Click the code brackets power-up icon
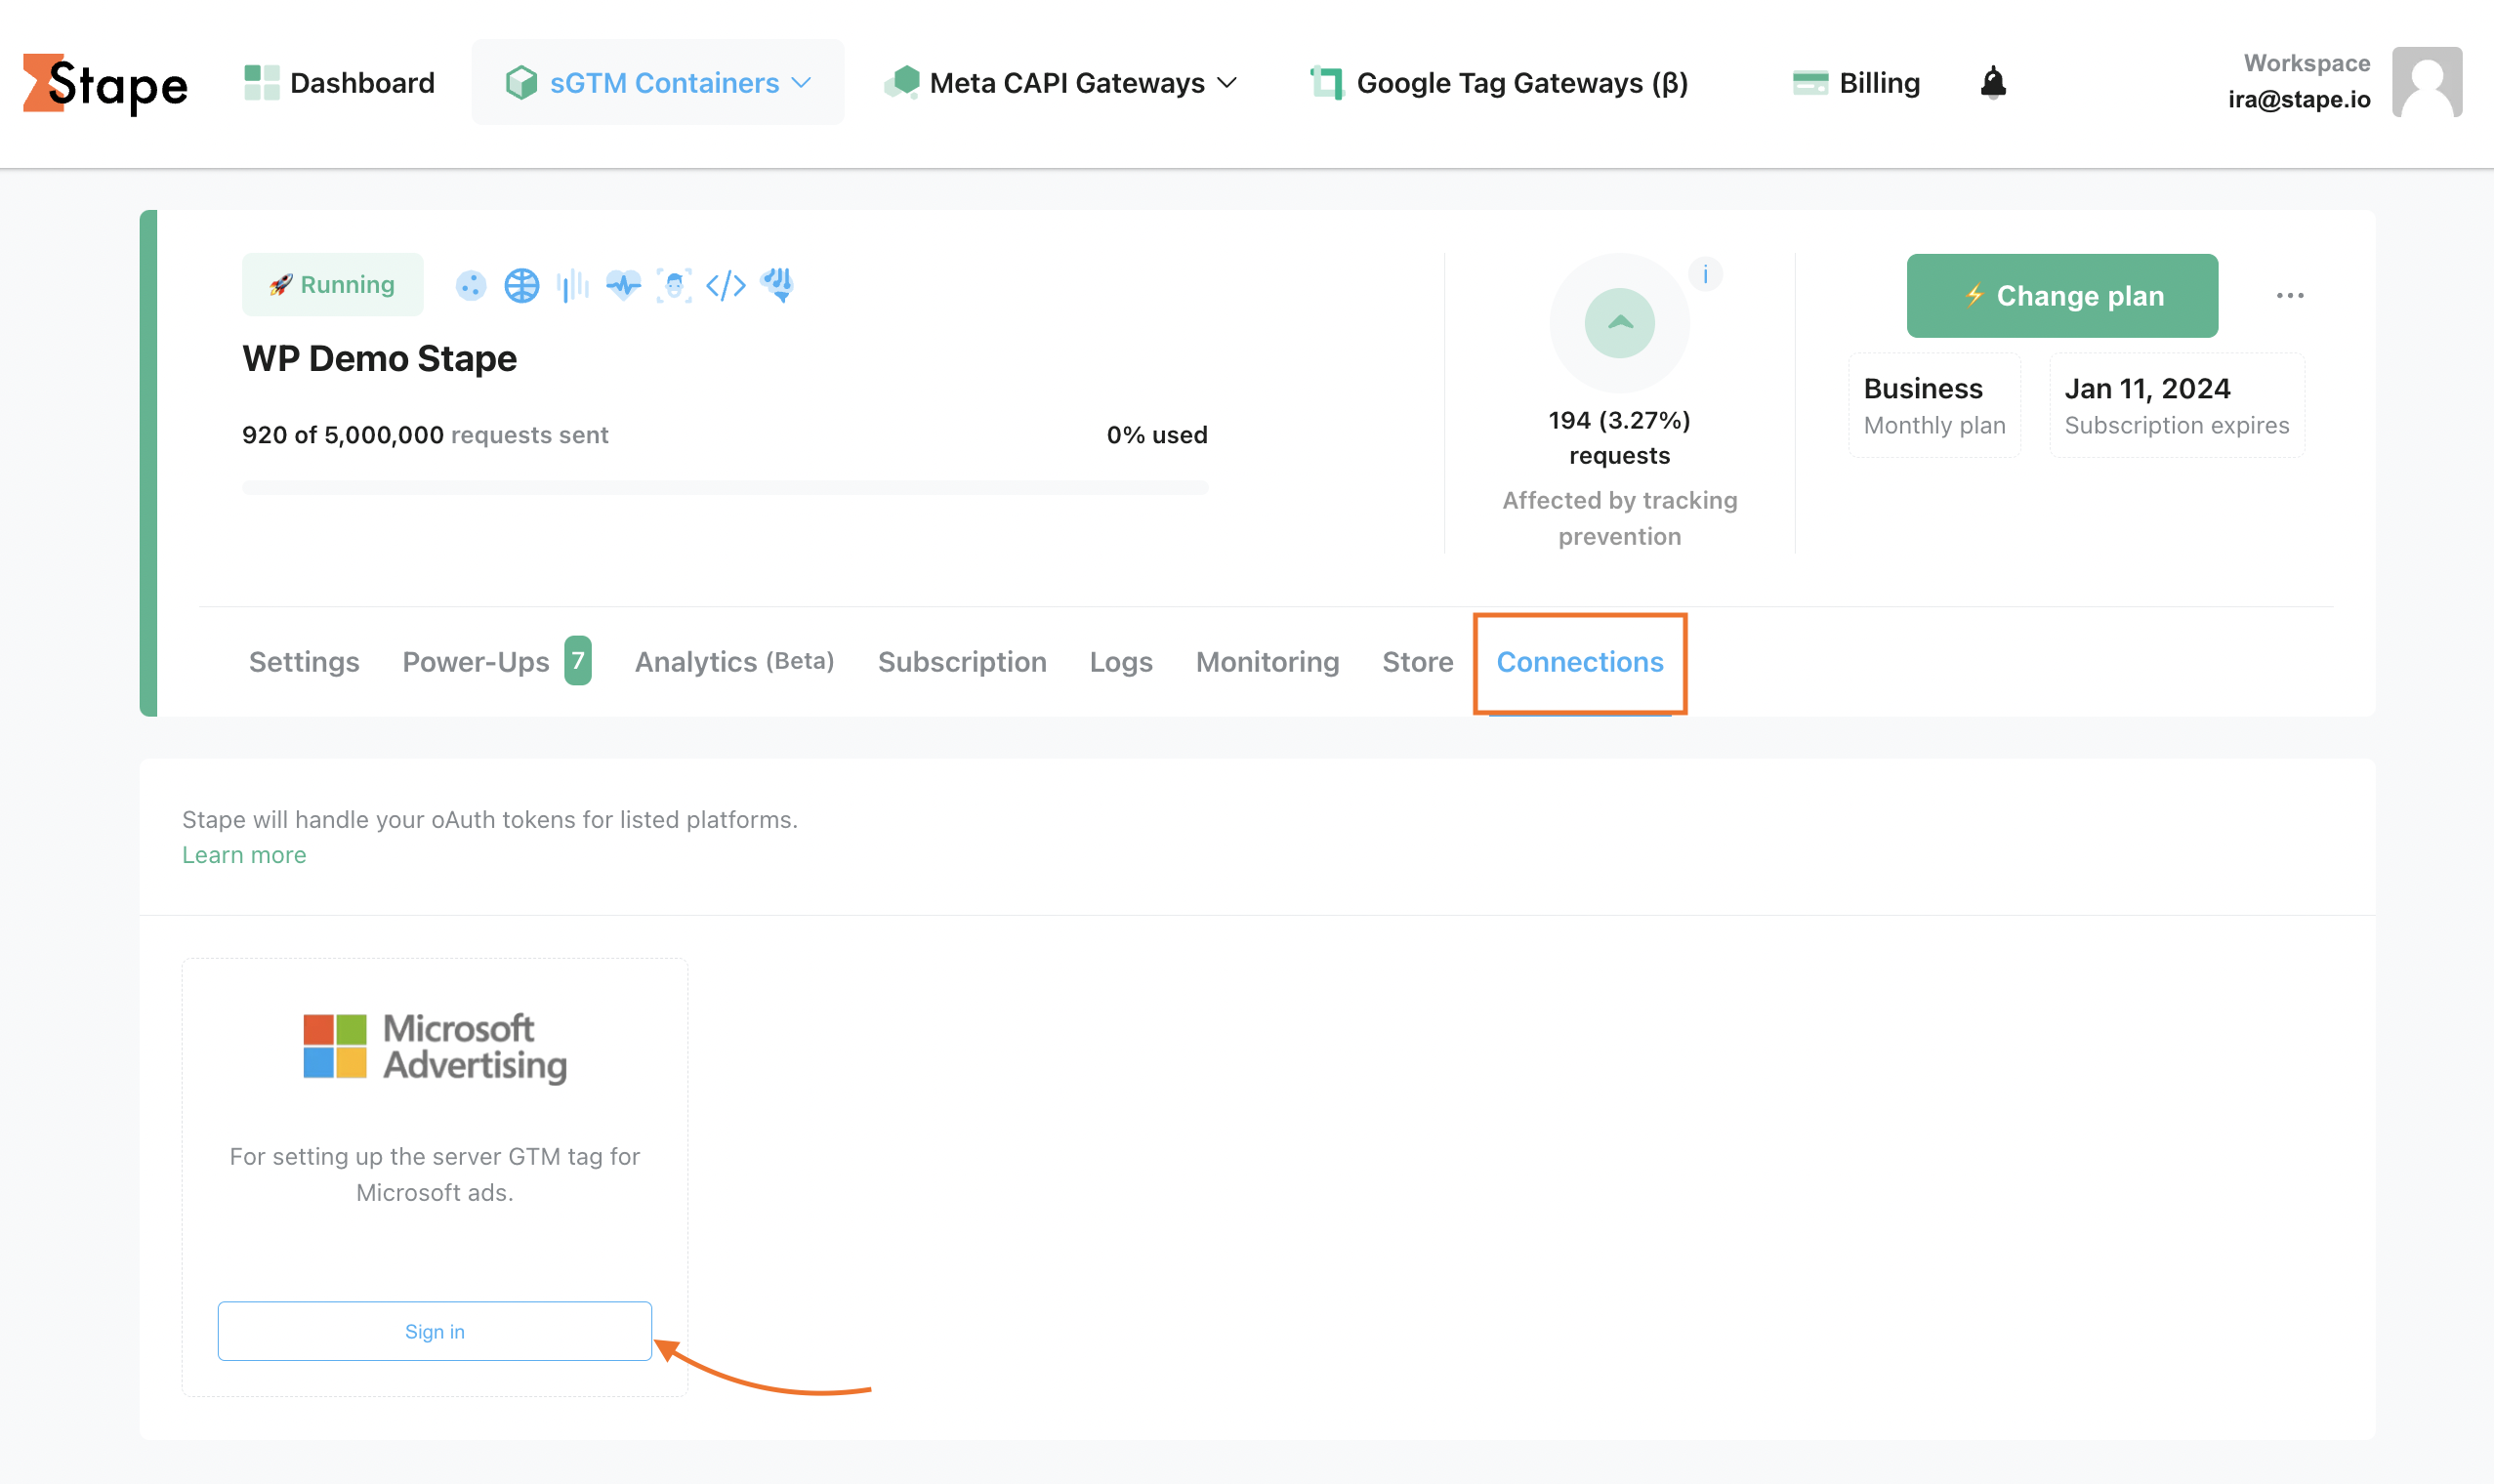The width and height of the screenshot is (2494, 1484). (x=725, y=286)
